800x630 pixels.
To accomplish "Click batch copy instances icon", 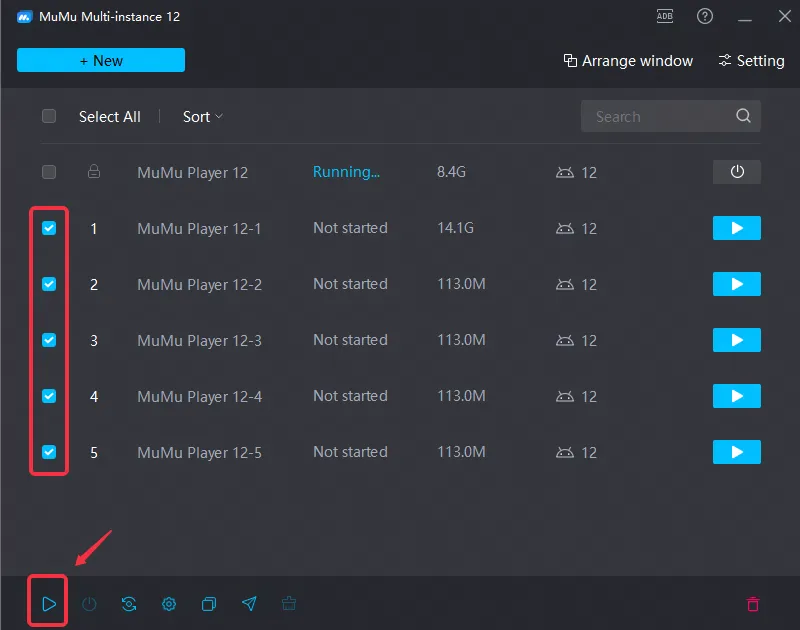I will point(209,604).
